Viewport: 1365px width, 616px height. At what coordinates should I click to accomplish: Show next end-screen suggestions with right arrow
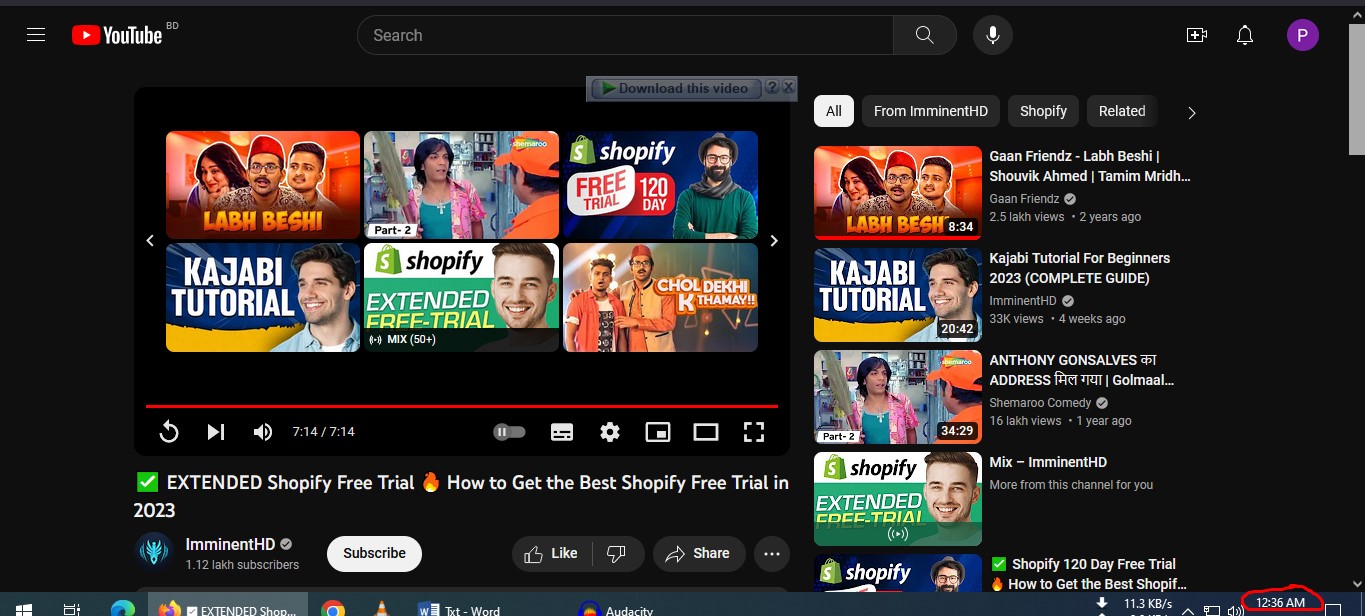774,241
